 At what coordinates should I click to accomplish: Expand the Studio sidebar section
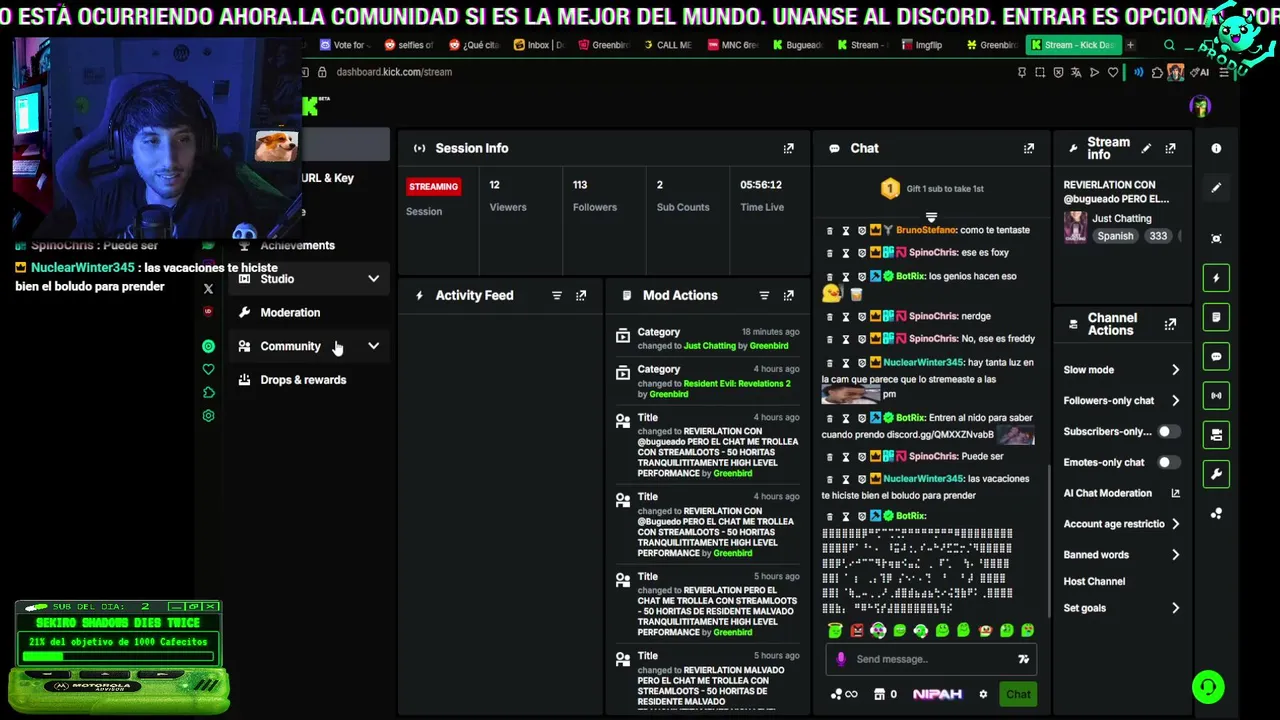[373, 279]
